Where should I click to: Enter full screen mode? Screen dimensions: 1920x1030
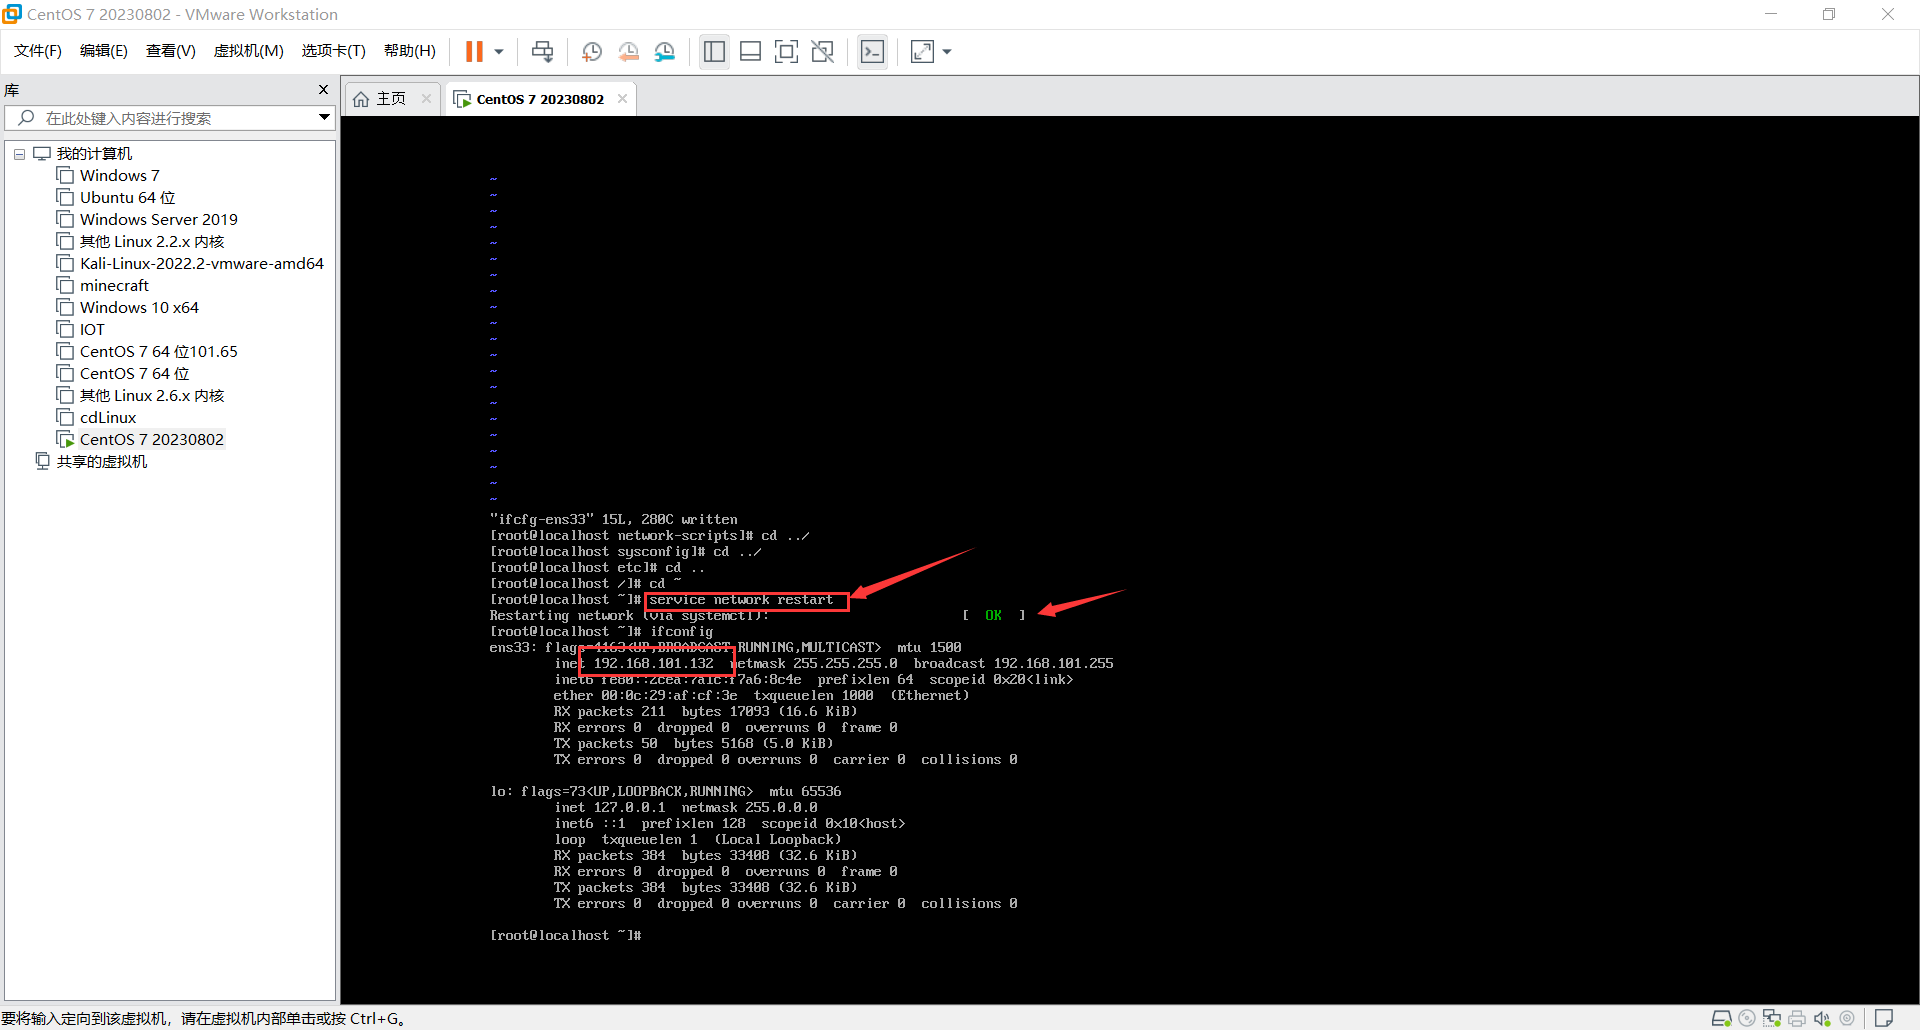[x=787, y=52]
